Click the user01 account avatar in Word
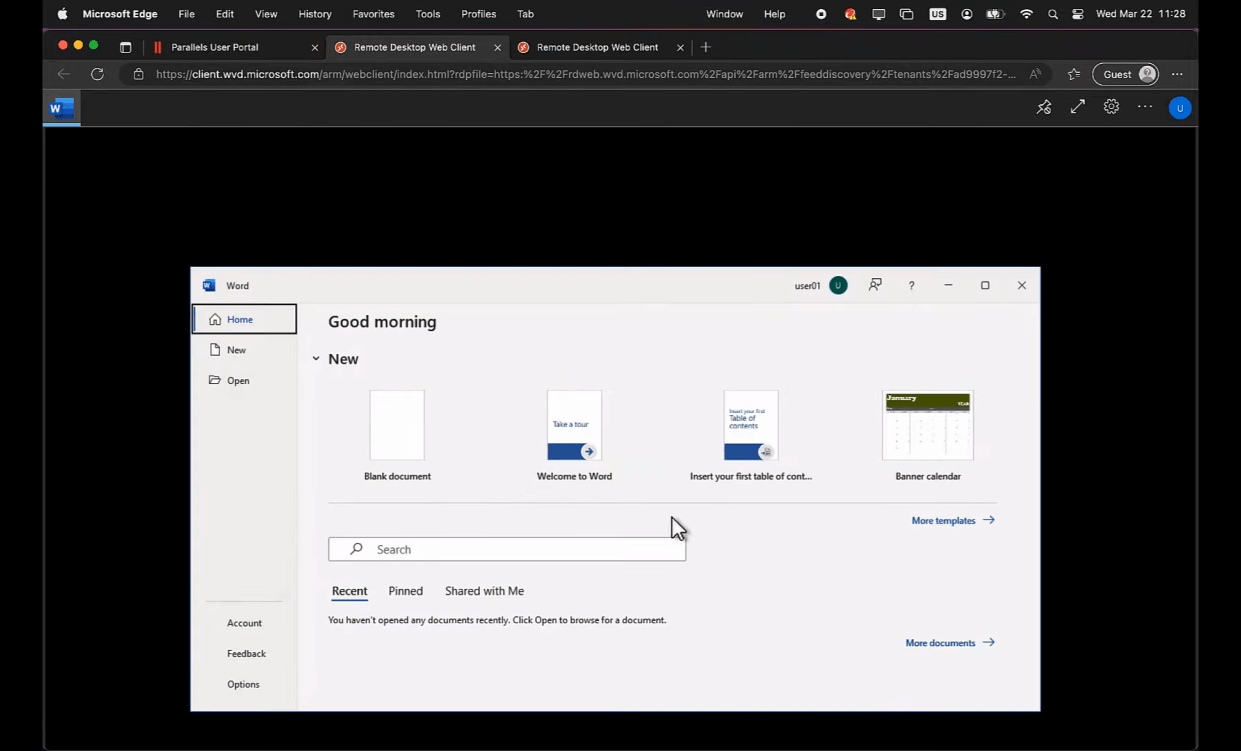The height and width of the screenshot is (751, 1241). click(838, 286)
